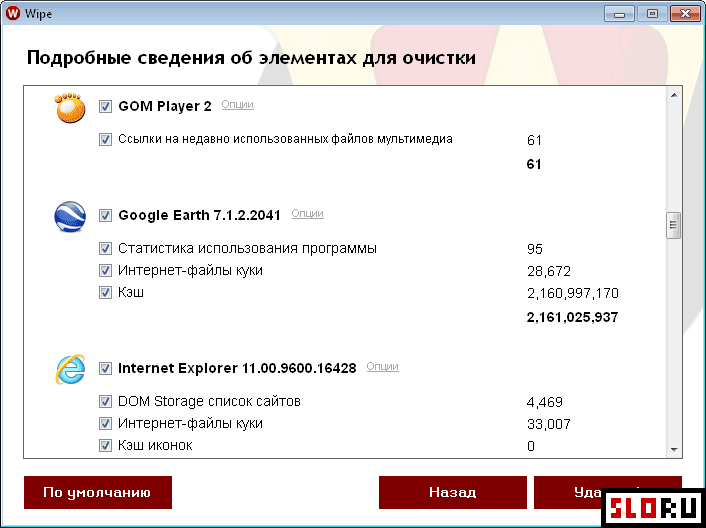Toggle the Google Earth Кэш checkbox
Screen dimensions: 706x528
[105, 292]
